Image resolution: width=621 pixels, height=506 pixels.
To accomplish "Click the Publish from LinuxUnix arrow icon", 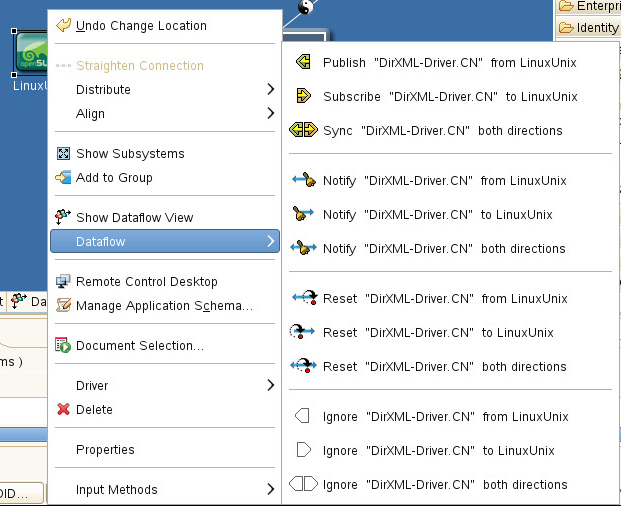I will click(x=303, y=62).
